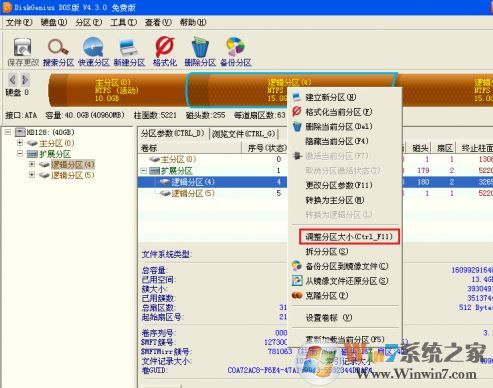Switch to the 分区参数(CTRL_D) tab

tap(173, 134)
